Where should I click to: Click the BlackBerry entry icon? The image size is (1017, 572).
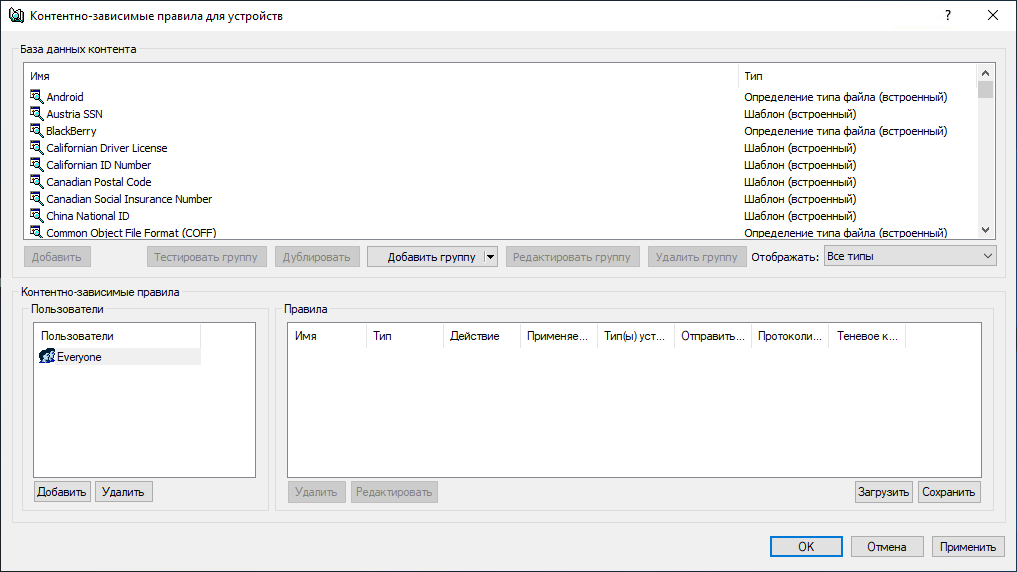(x=36, y=130)
